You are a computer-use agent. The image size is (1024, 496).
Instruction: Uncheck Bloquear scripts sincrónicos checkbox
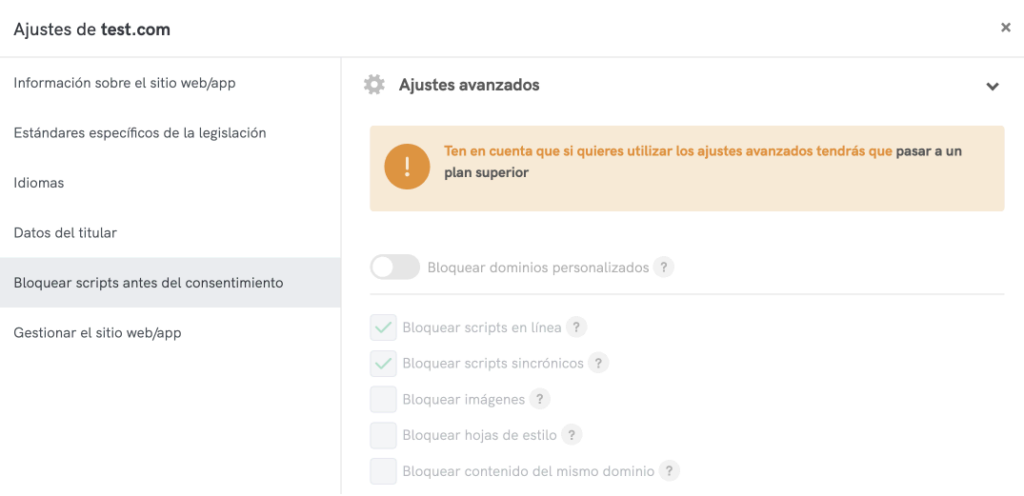coord(383,363)
